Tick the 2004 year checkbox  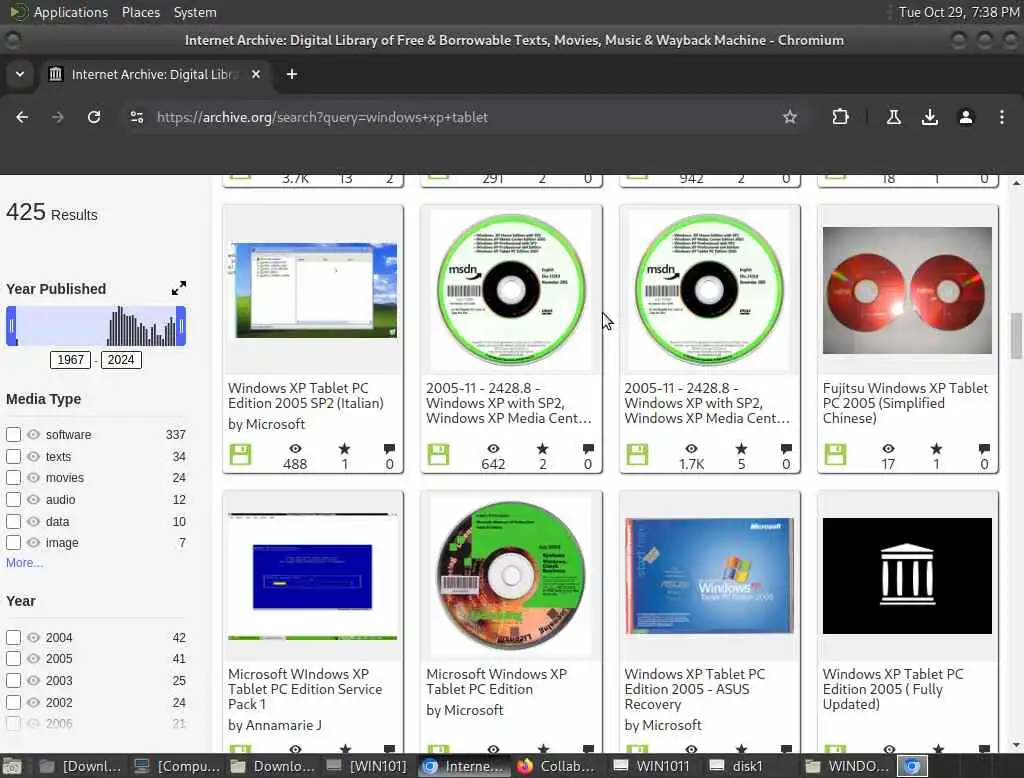(x=13, y=637)
